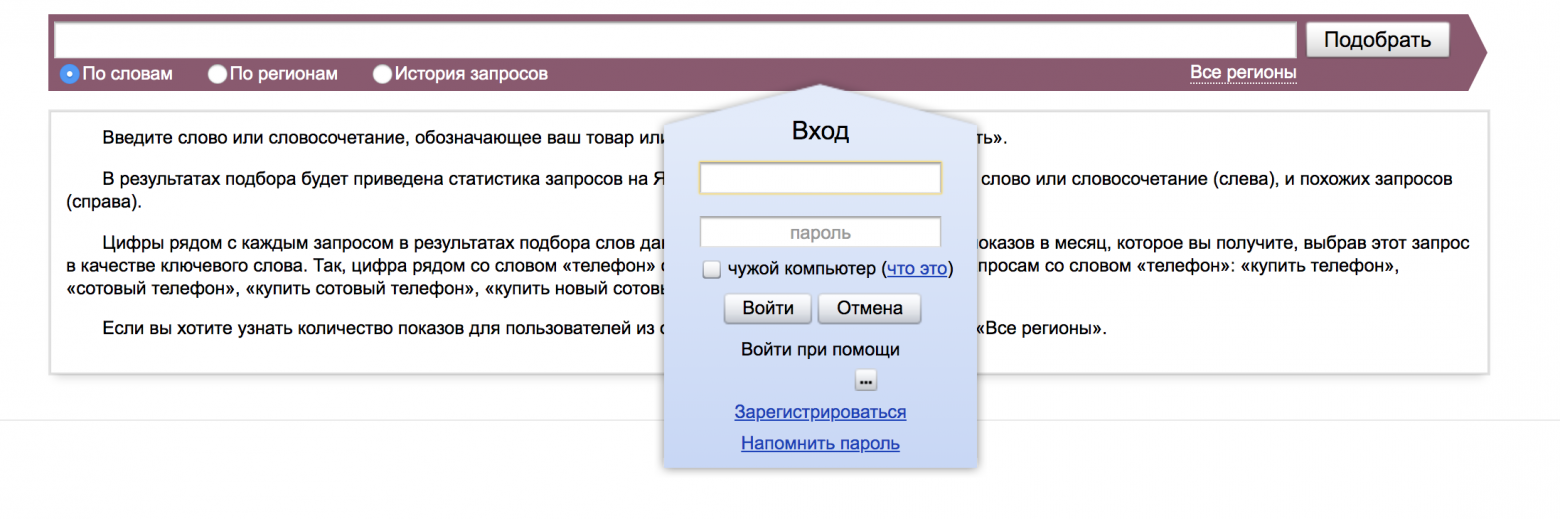Open the Напомнить пароль link
The image size is (1560, 519).
tap(820, 443)
